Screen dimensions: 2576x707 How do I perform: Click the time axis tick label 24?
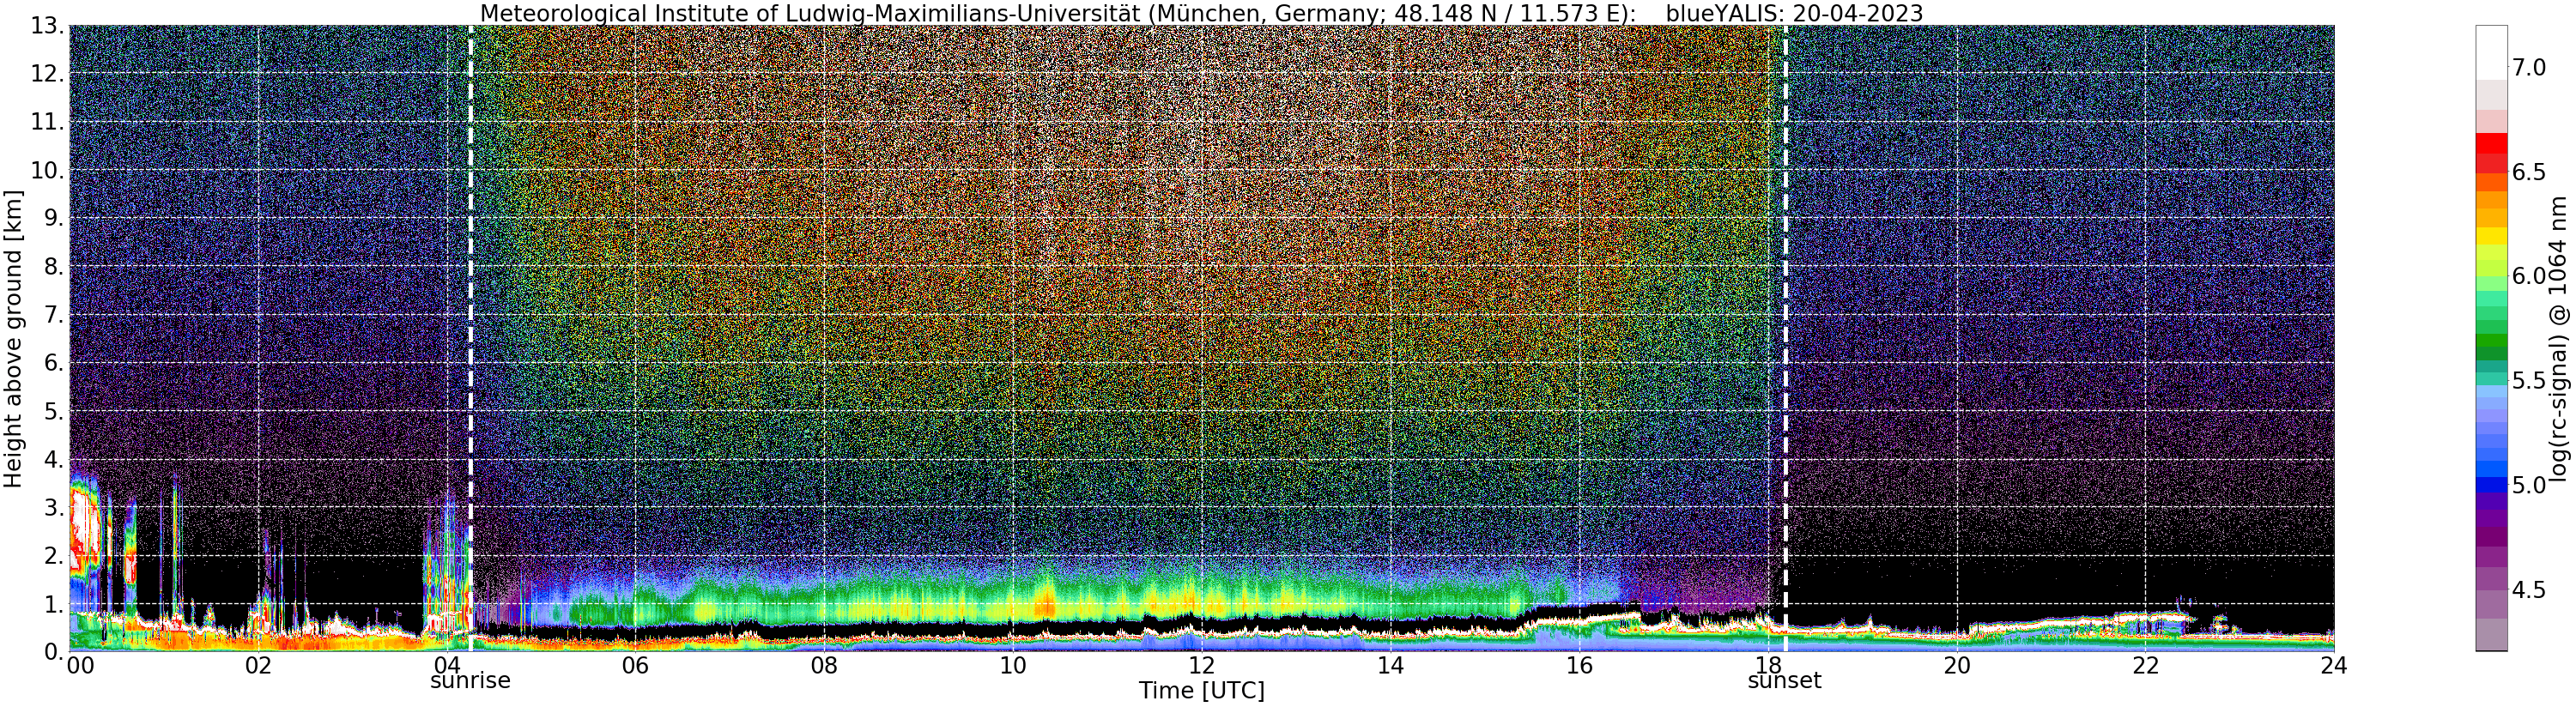2334,665
